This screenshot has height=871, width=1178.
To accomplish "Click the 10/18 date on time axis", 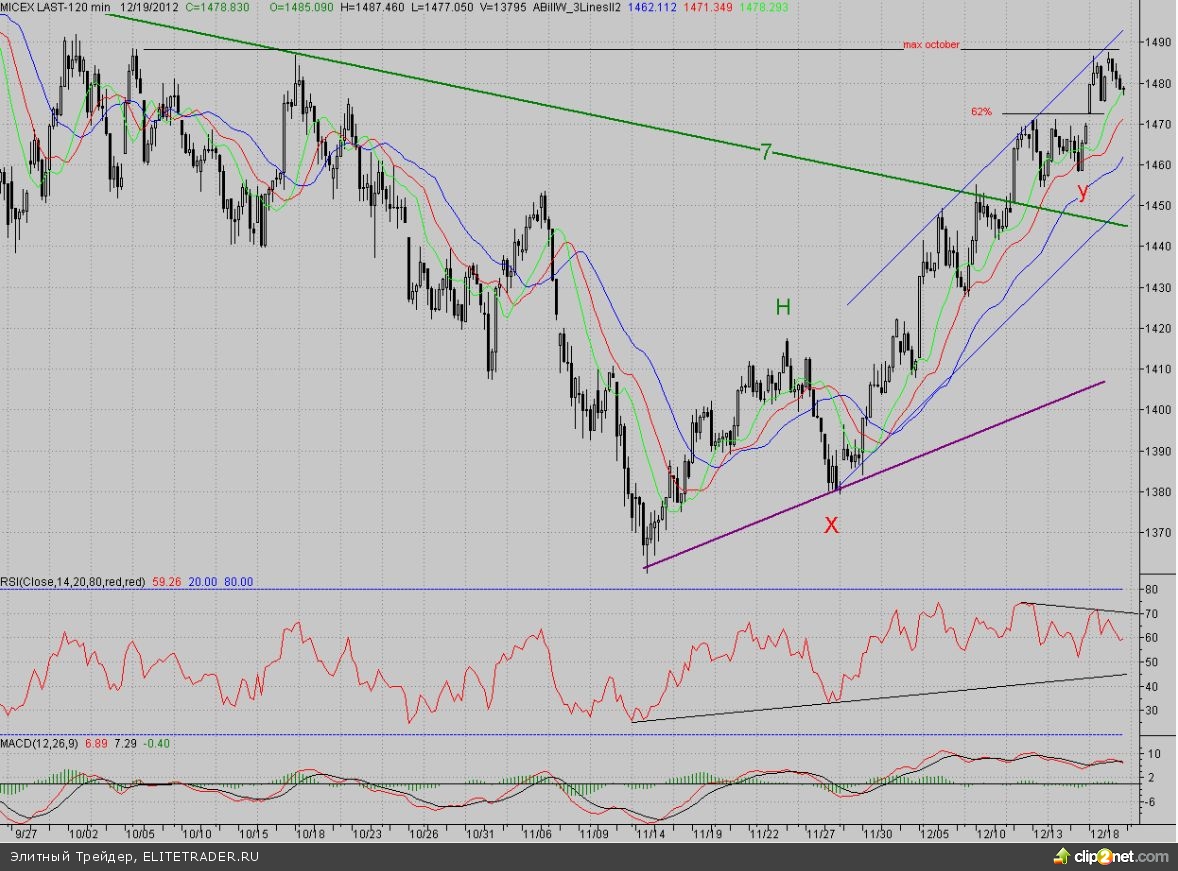I will [x=311, y=832].
